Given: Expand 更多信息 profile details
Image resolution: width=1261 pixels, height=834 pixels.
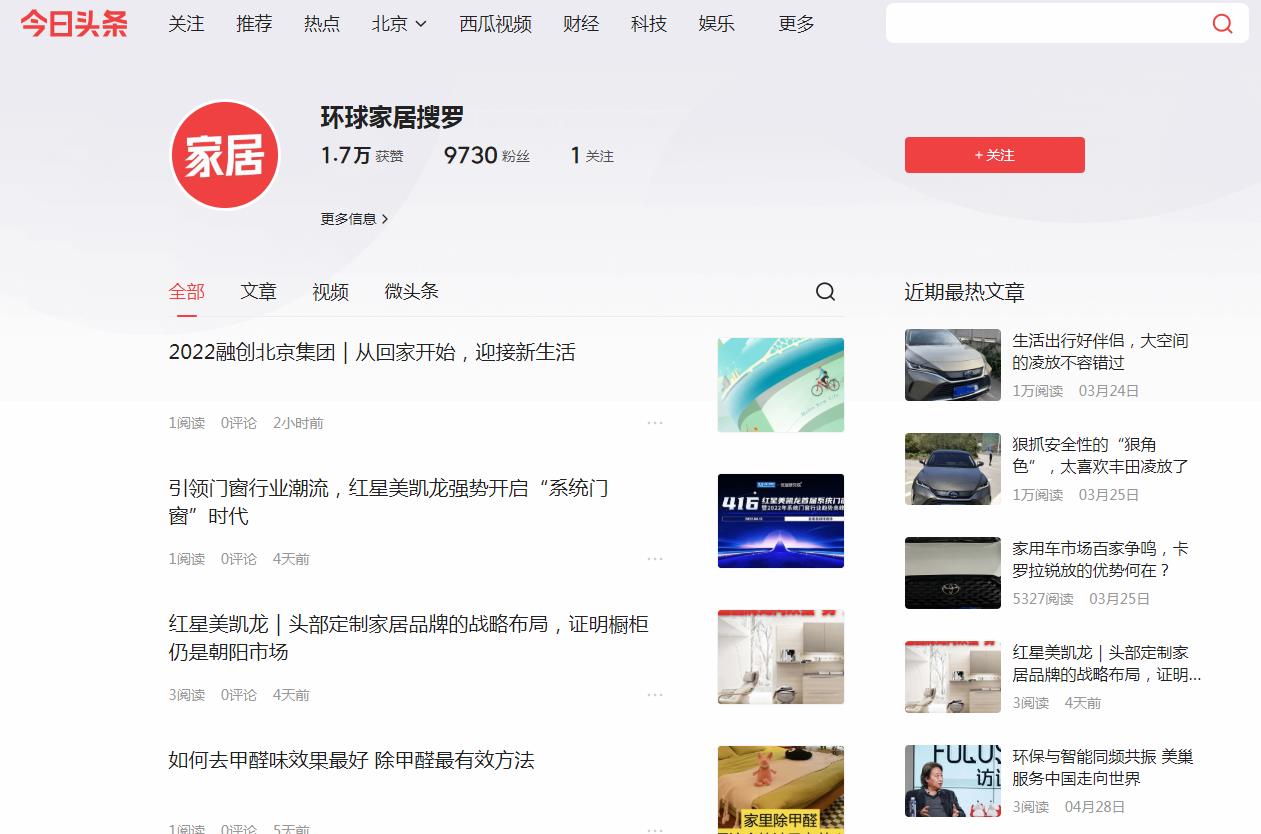Looking at the screenshot, I should [354, 218].
